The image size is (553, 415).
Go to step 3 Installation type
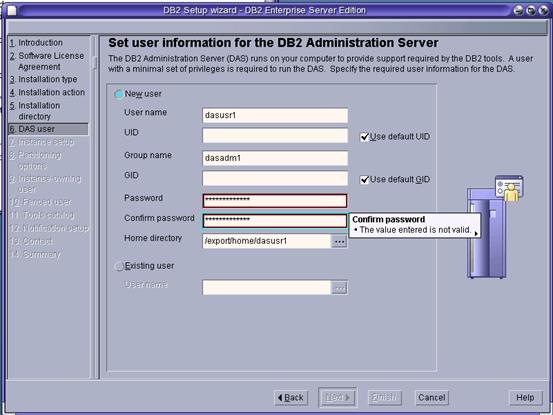tap(43, 79)
